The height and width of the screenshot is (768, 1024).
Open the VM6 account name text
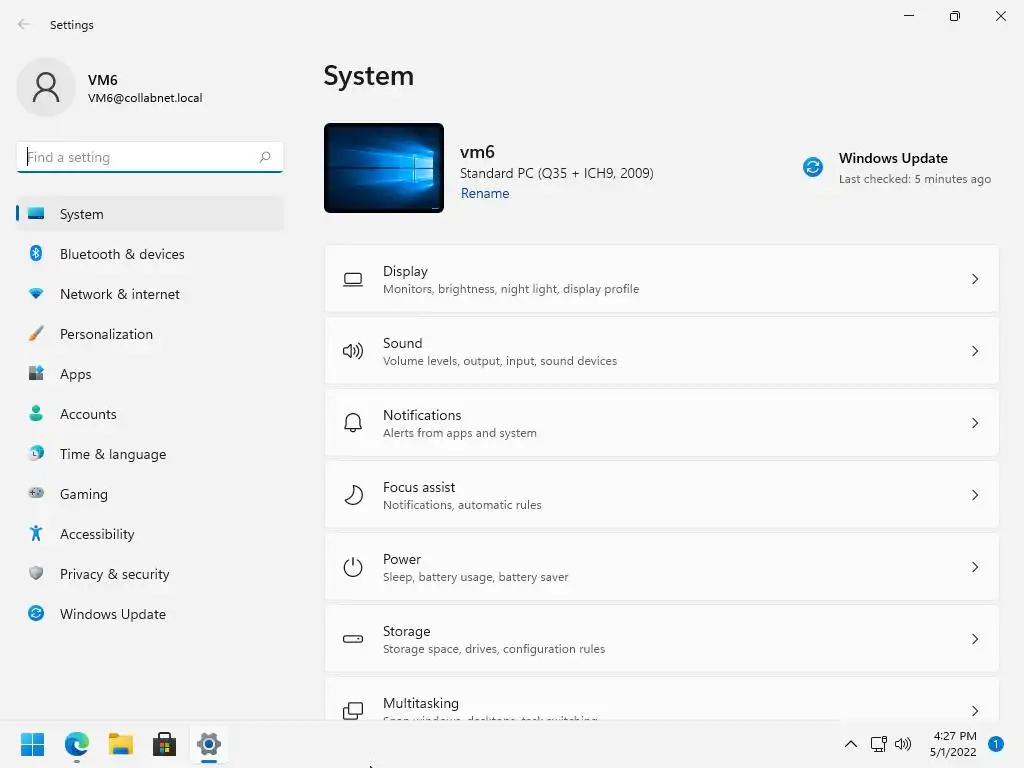(103, 80)
